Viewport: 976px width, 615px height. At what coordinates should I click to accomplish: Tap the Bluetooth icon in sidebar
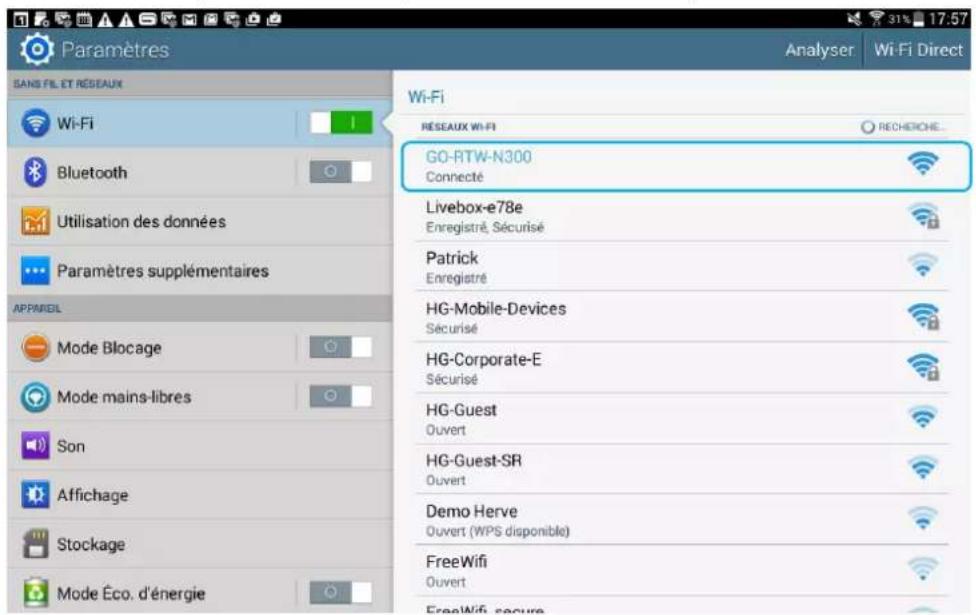coord(35,172)
